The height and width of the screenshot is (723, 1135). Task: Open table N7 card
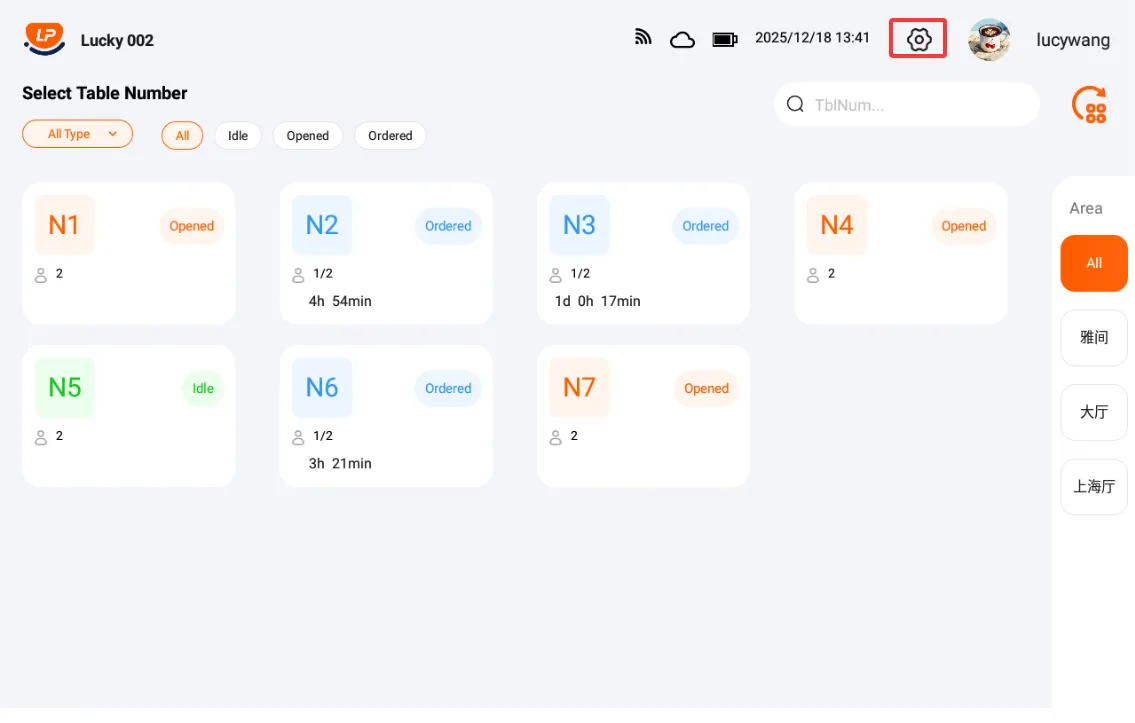tap(644, 415)
